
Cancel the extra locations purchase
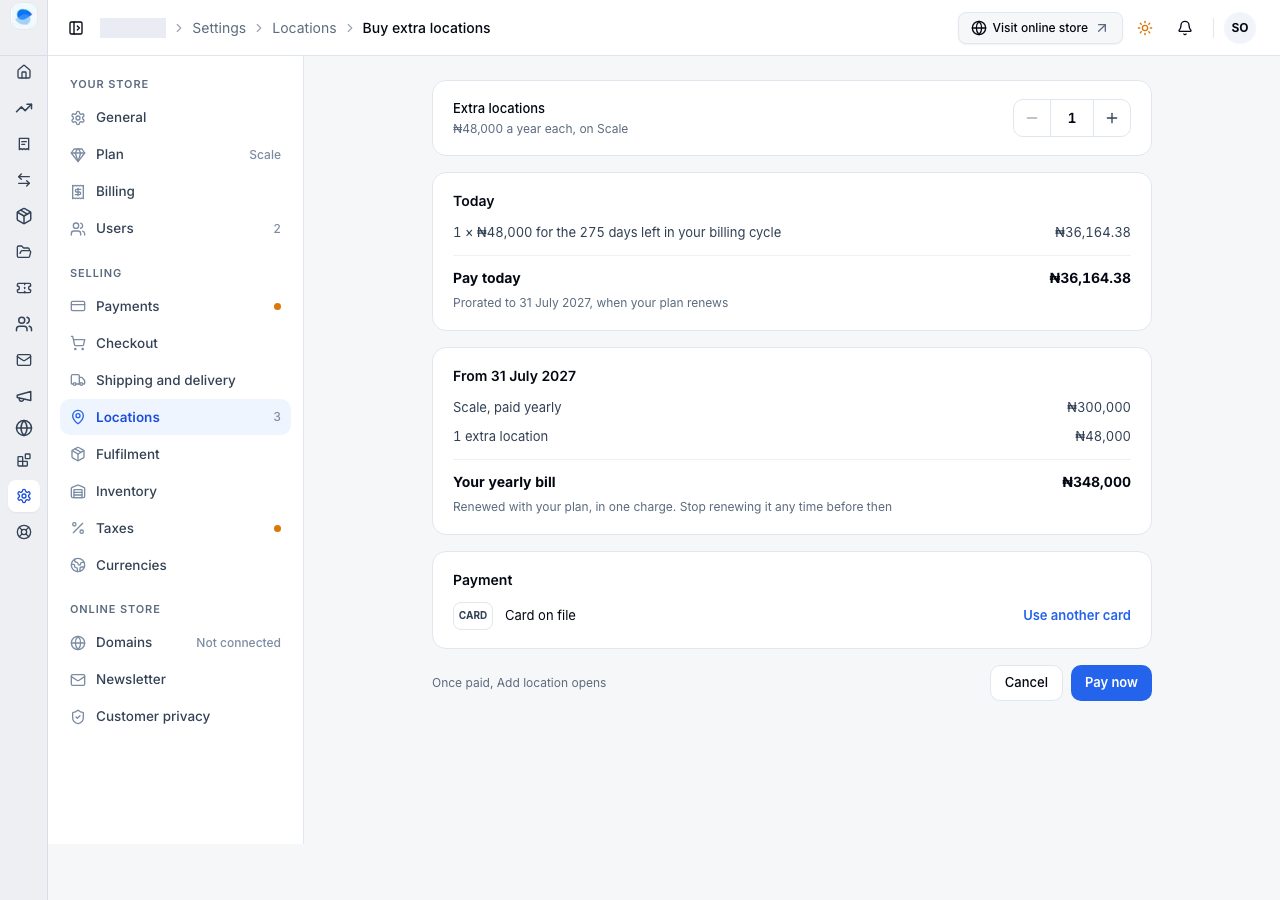coord(1026,683)
